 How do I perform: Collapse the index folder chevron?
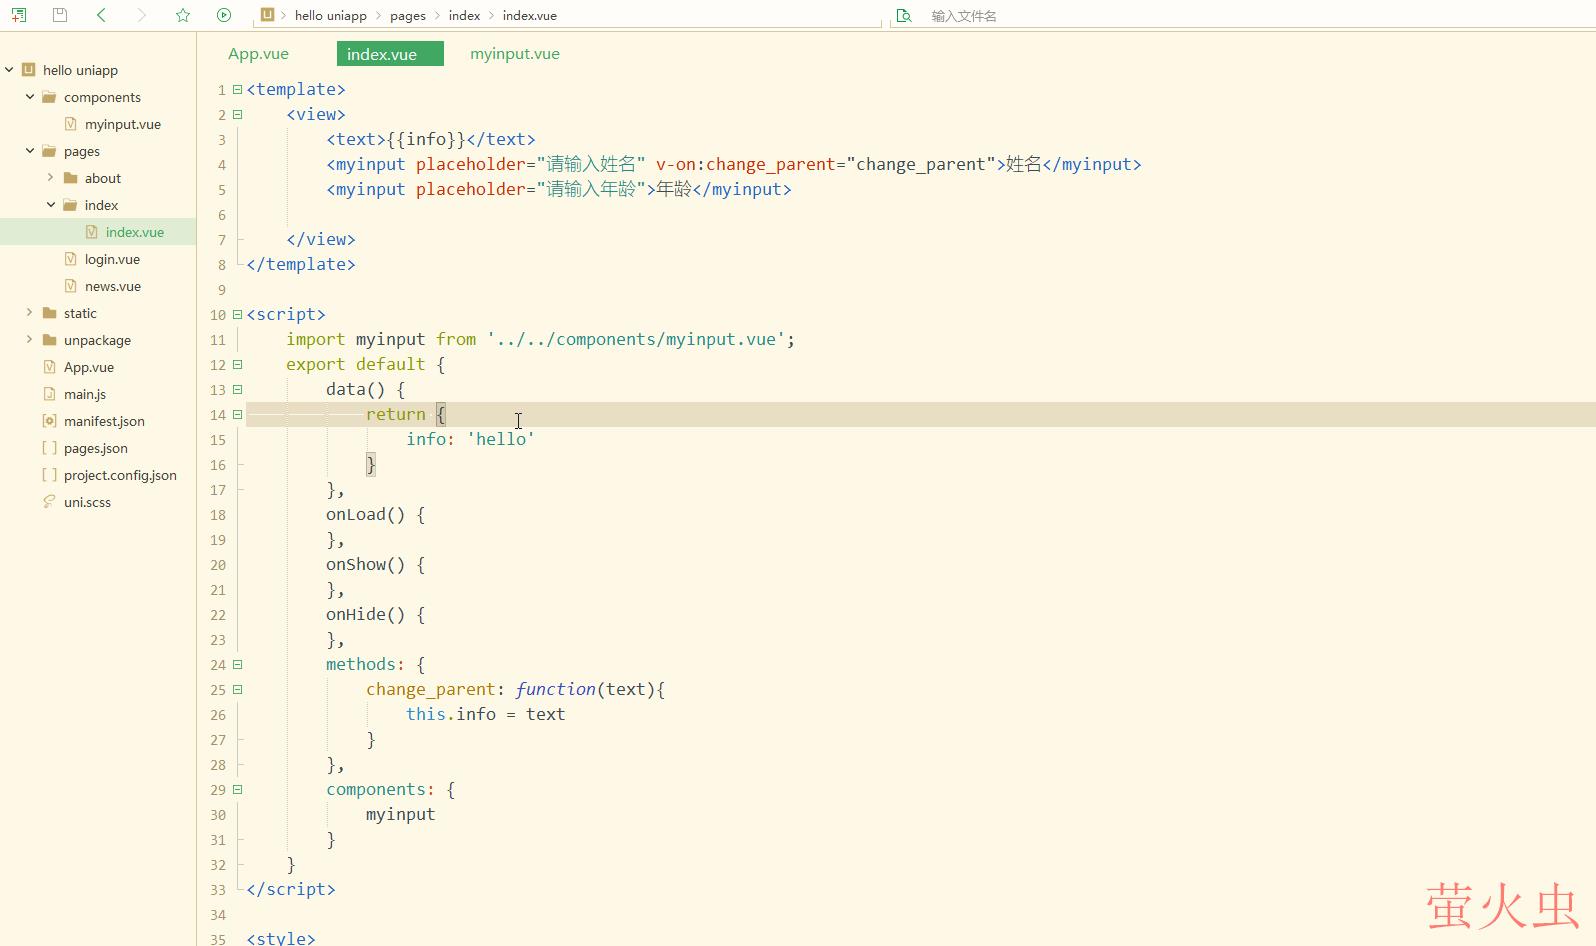(x=51, y=205)
